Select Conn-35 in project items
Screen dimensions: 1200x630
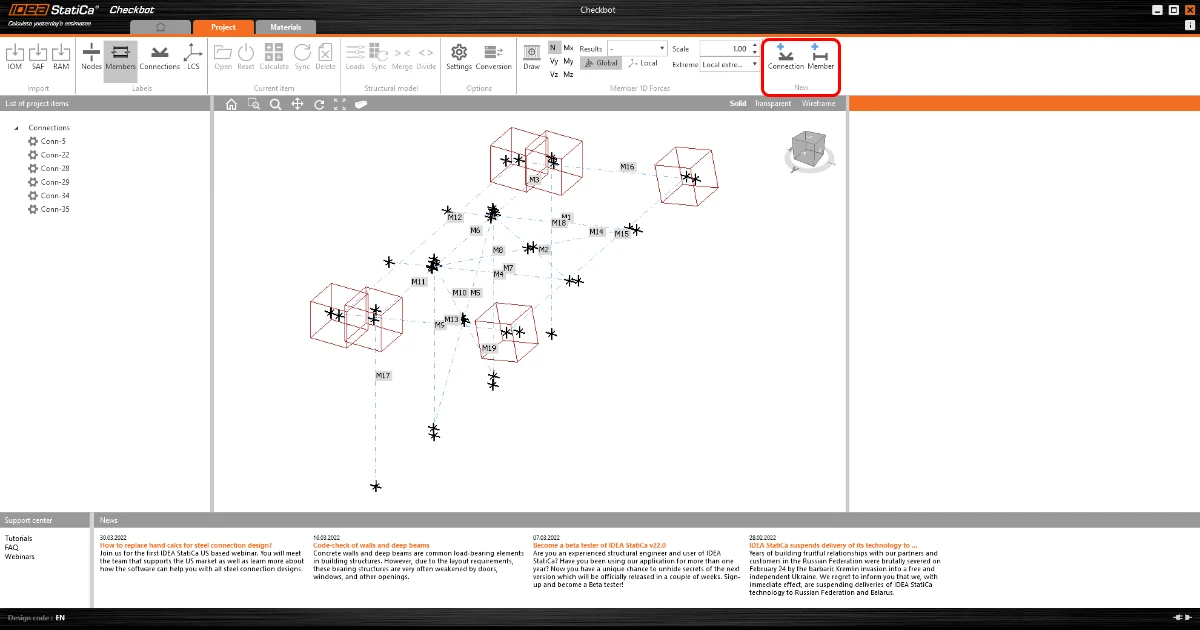[54, 209]
